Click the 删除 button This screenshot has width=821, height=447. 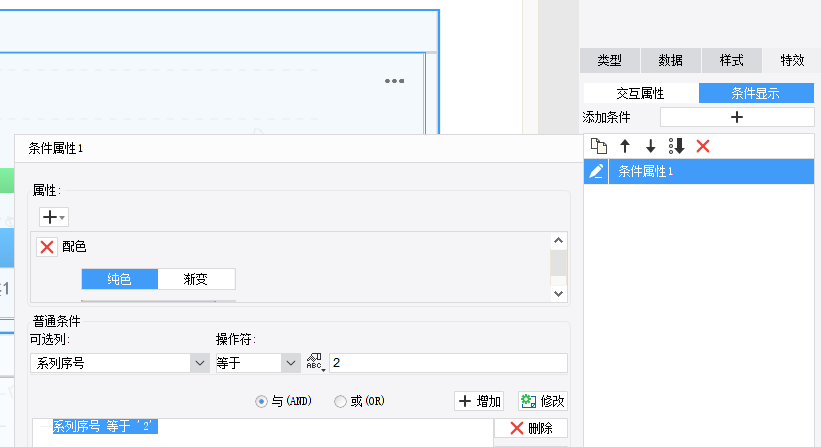coord(531,428)
